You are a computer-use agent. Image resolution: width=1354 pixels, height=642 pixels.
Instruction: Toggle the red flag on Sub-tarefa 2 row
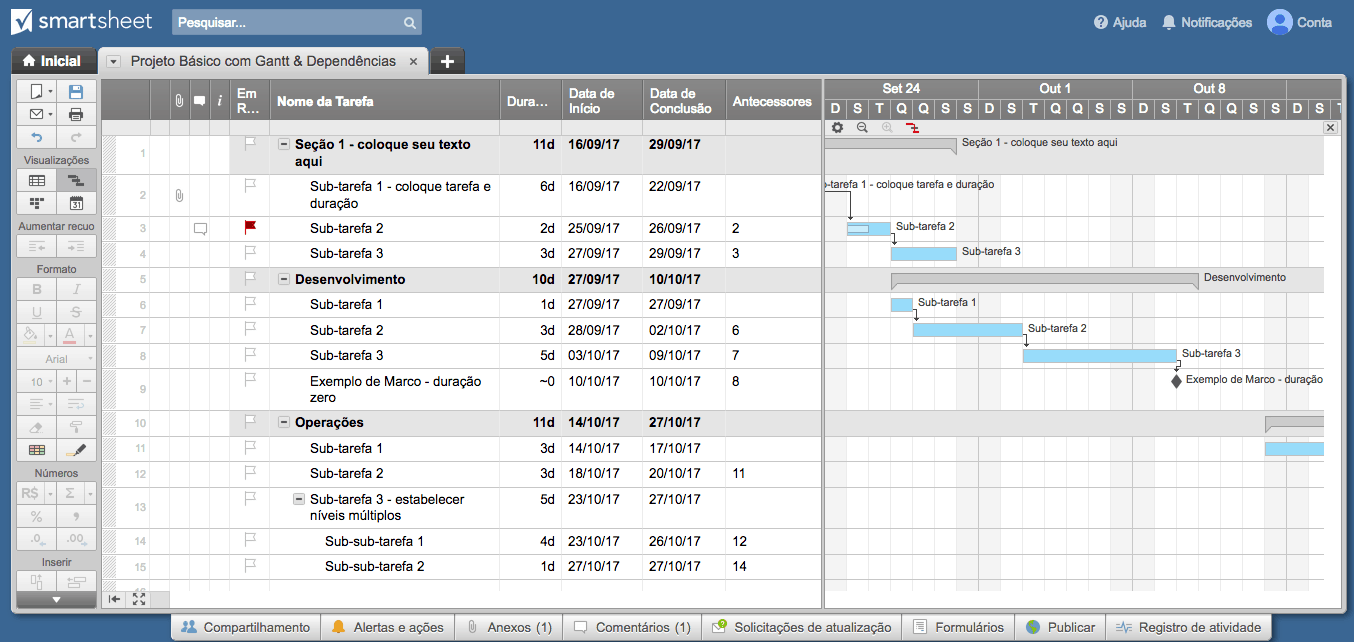(250, 228)
